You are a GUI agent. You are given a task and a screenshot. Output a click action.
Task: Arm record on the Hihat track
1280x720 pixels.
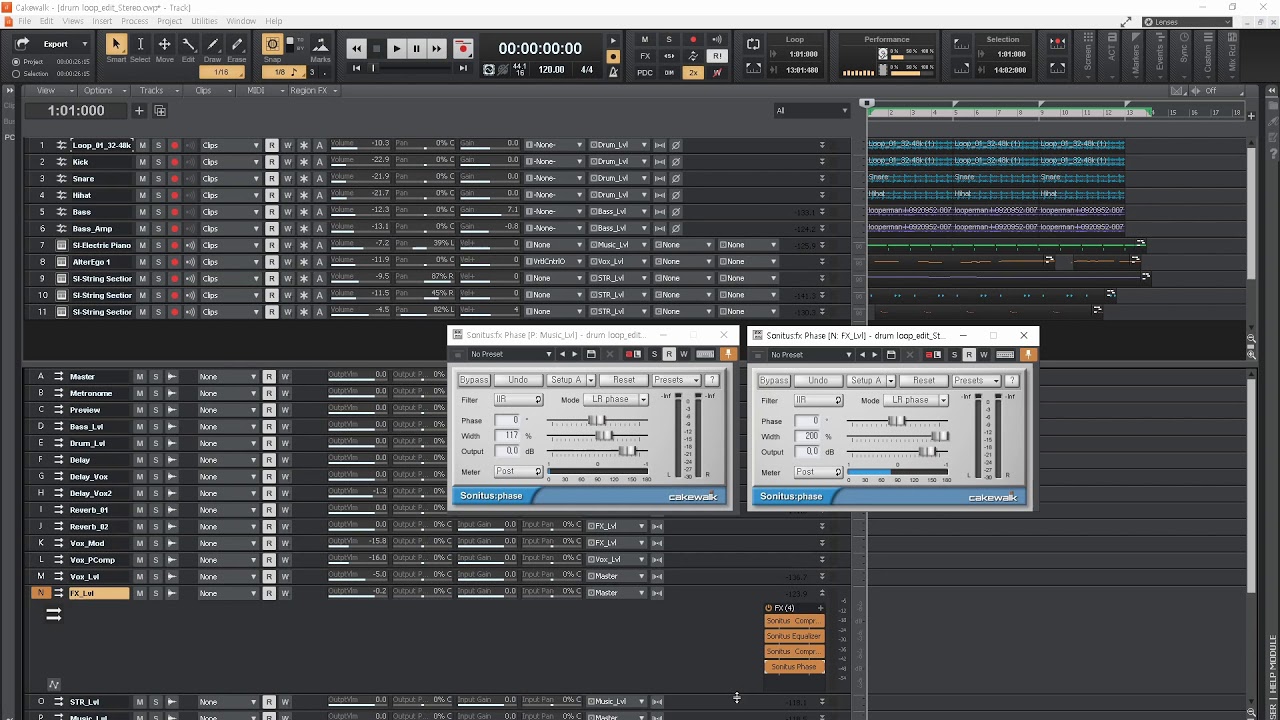pos(174,195)
